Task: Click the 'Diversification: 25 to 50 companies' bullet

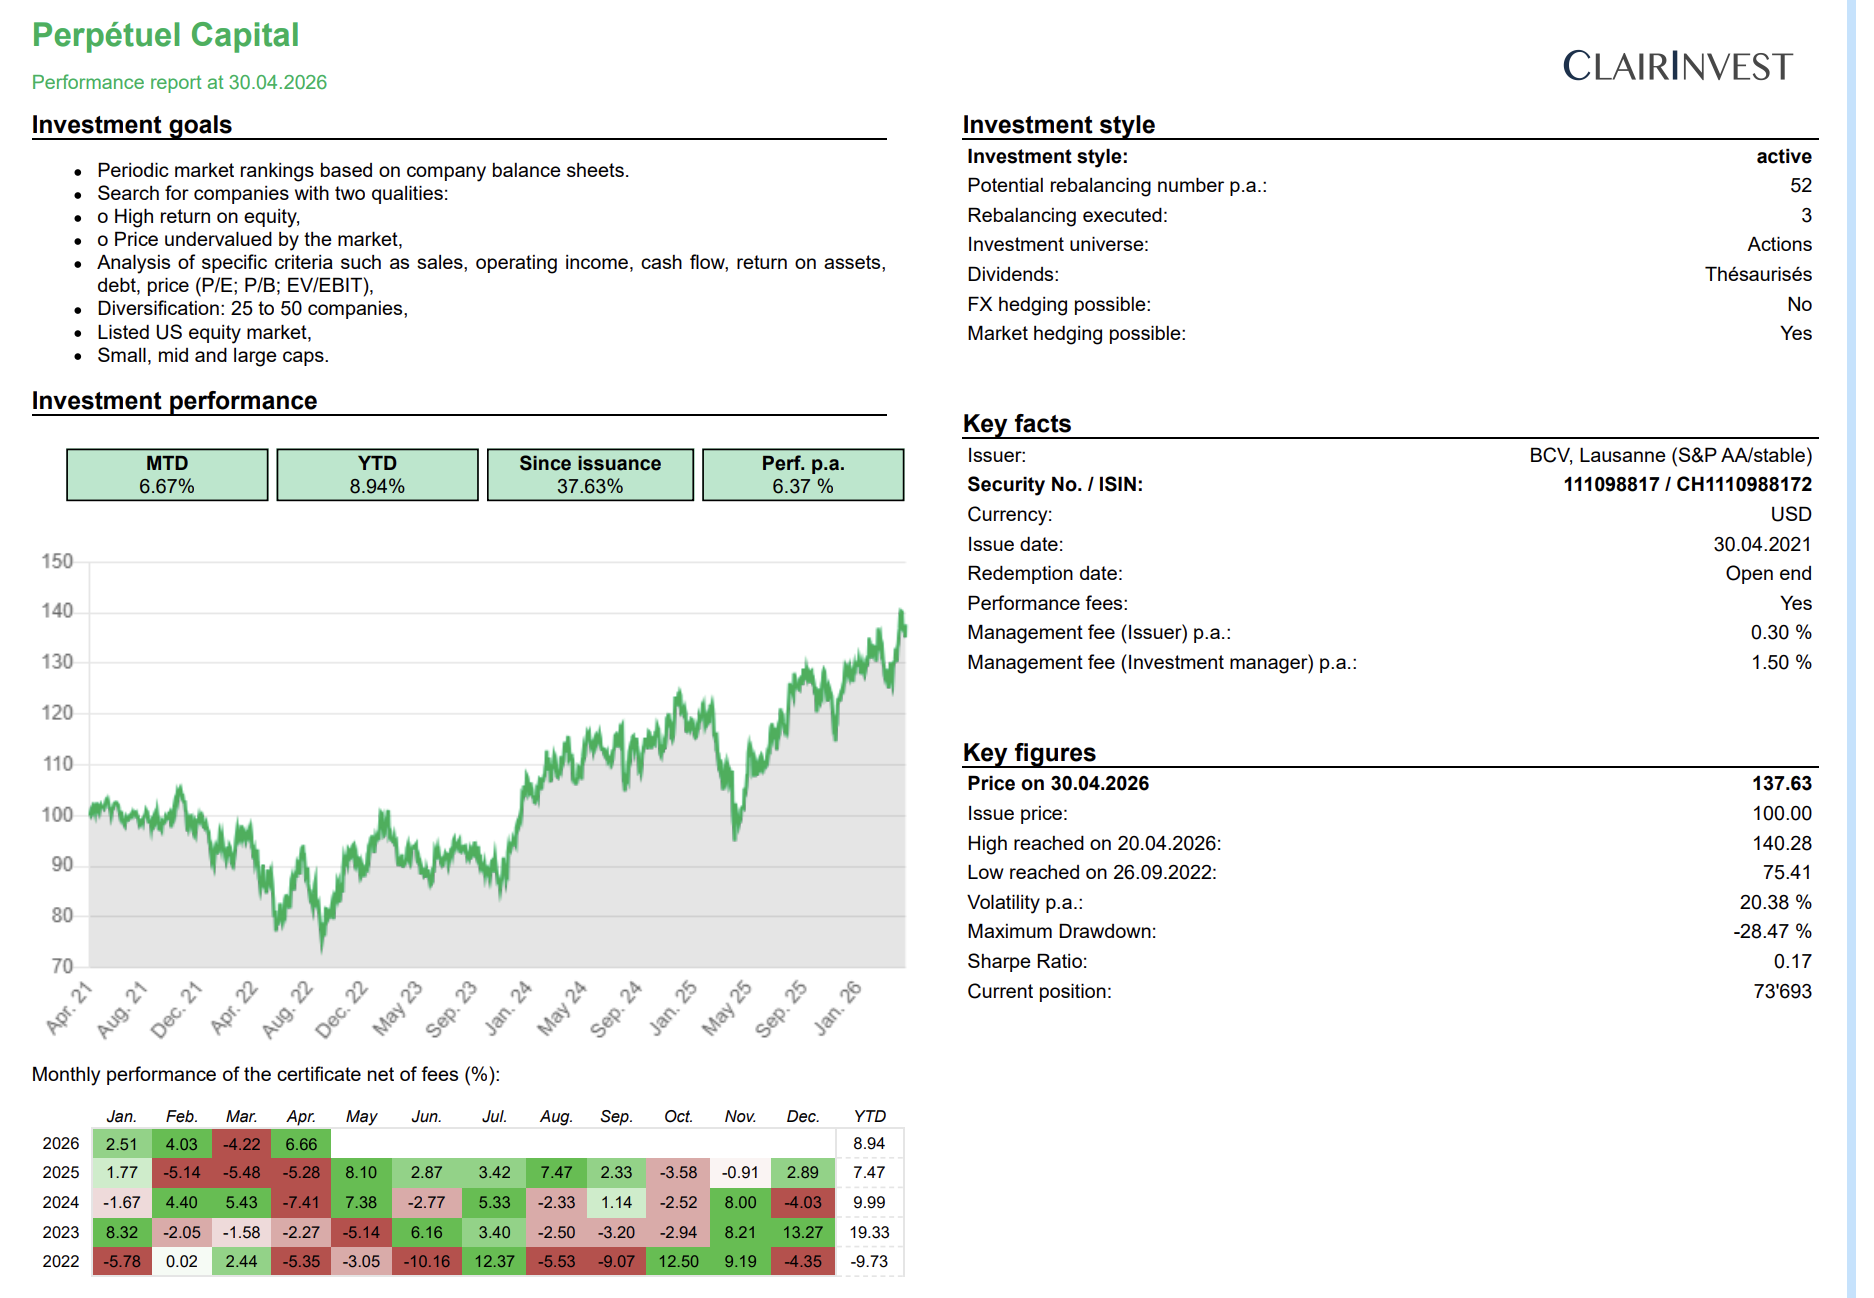Action: point(252,309)
